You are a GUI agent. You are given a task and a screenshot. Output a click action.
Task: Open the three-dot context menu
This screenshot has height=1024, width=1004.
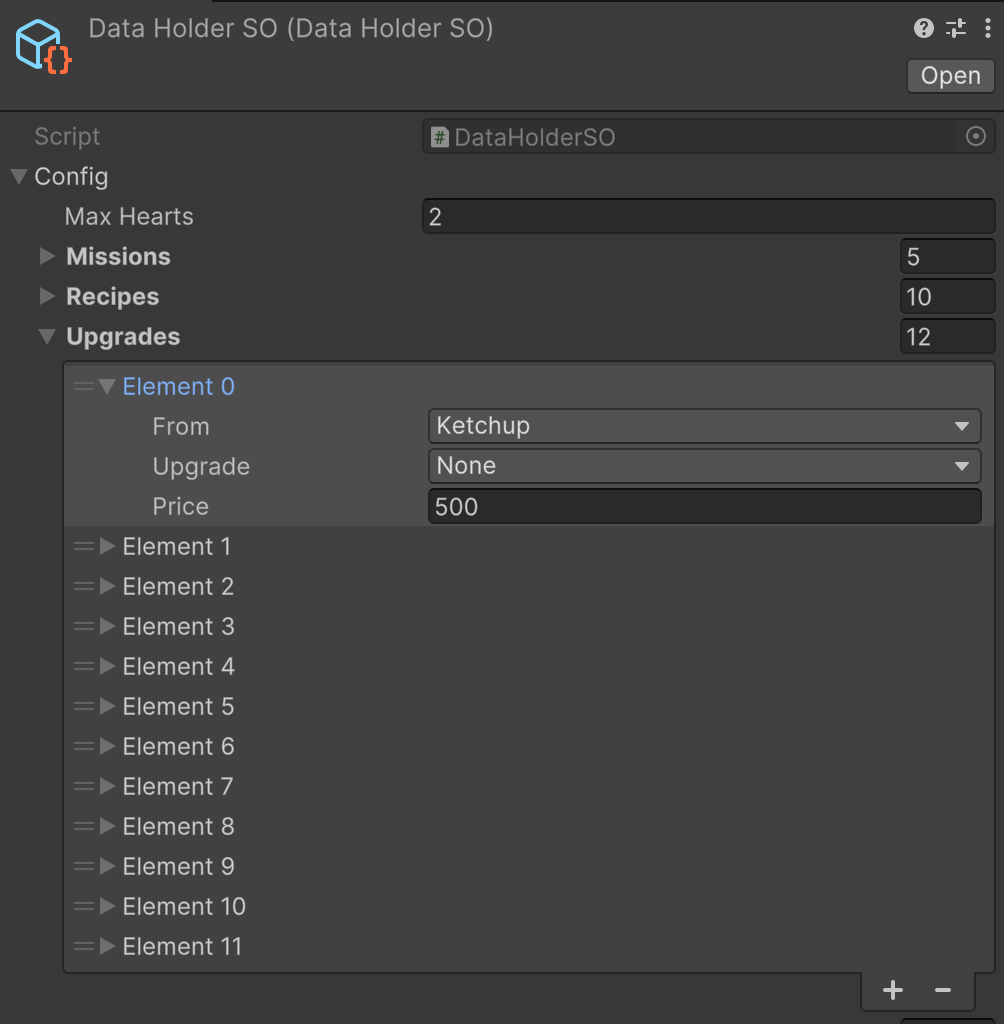pyautogui.click(x=987, y=28)
